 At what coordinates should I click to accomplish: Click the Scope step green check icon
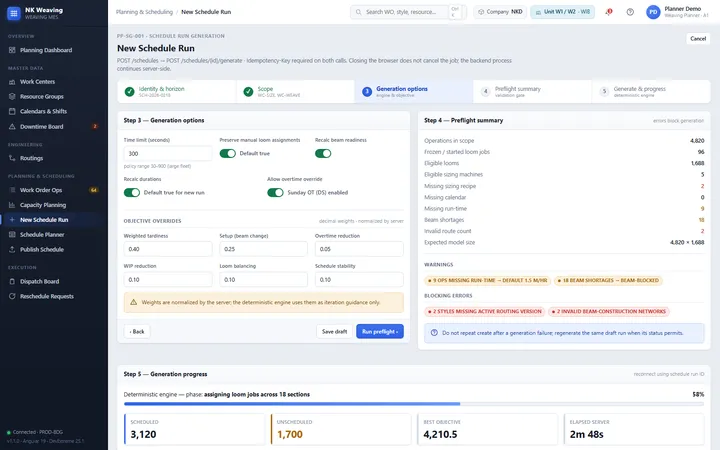coord(248,91)
